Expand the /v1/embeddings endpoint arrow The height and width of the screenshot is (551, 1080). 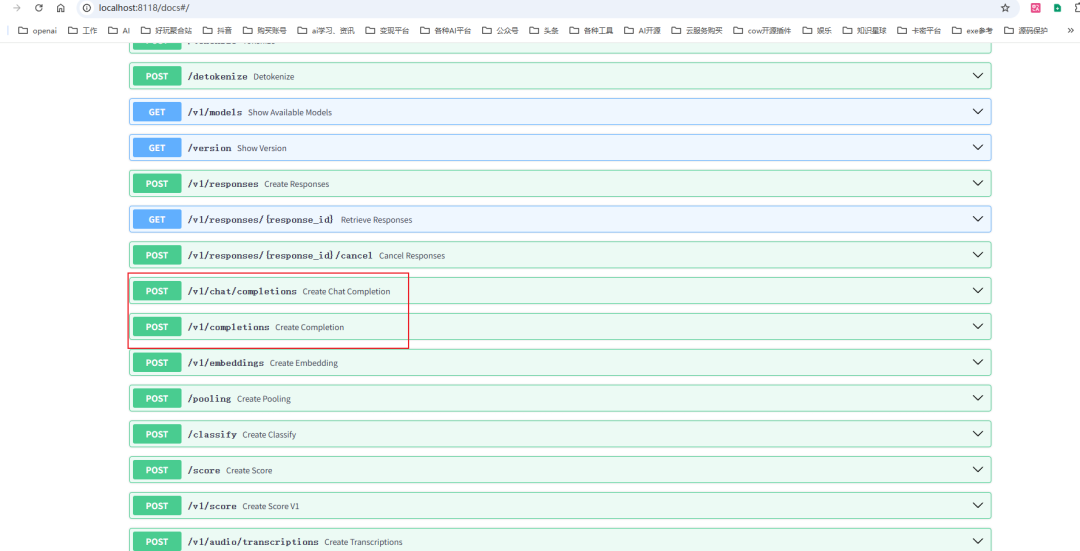977,362
